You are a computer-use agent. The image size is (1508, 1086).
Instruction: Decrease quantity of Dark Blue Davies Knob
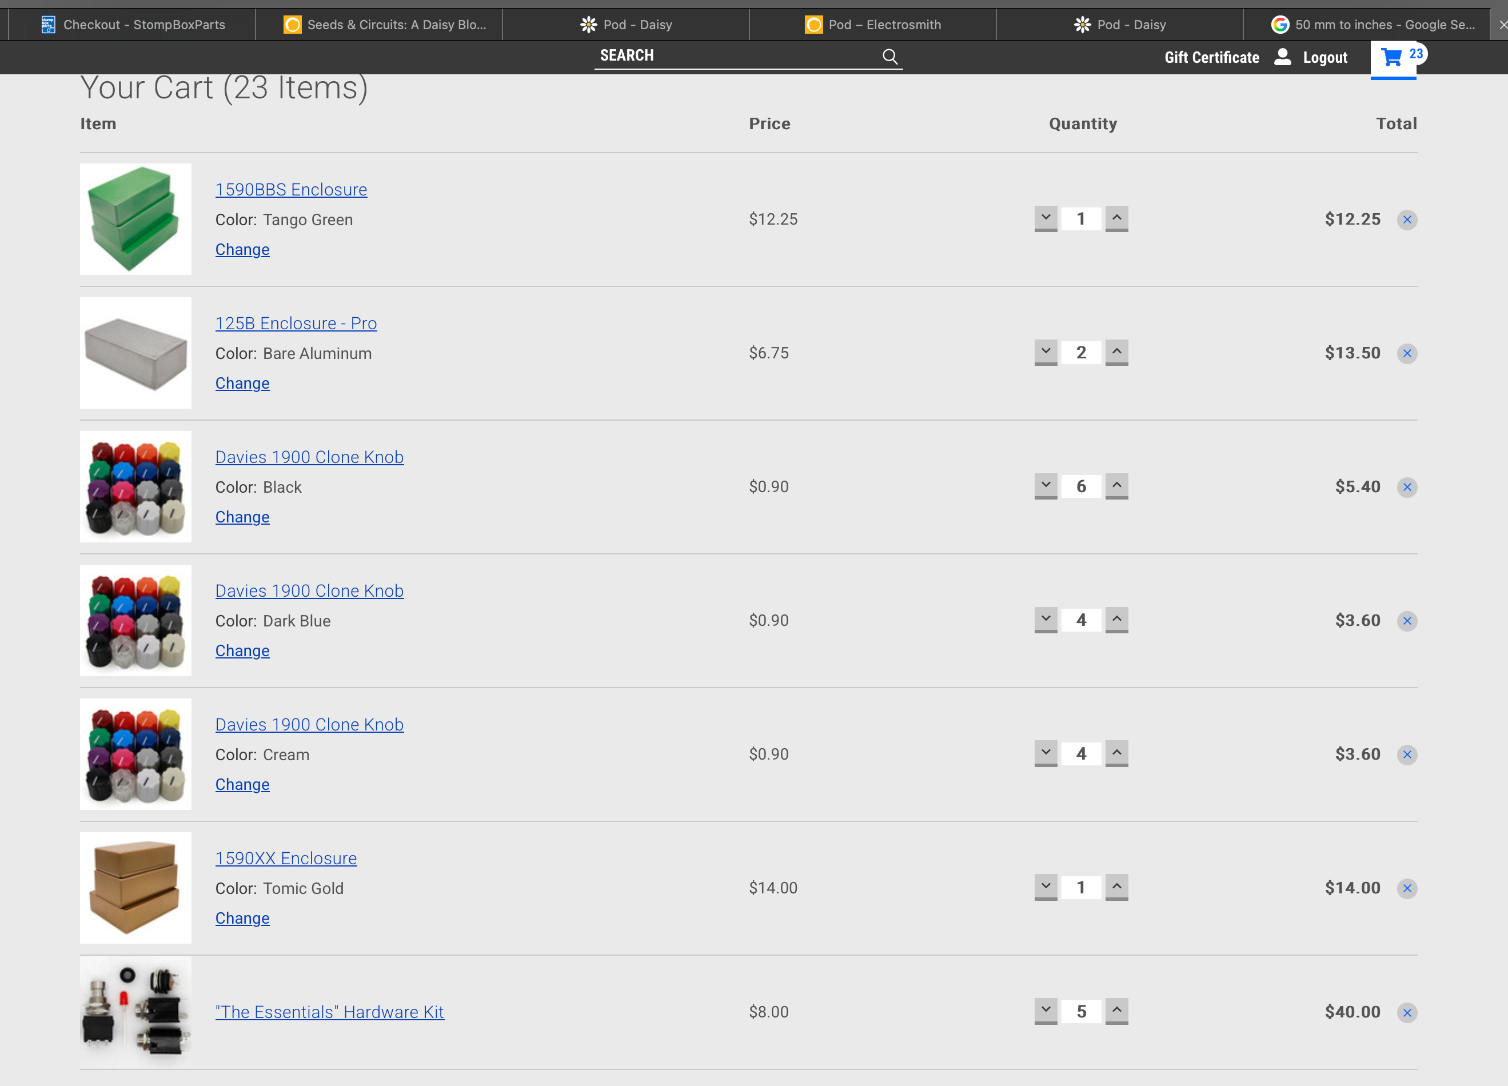(x=1046, y=621)
